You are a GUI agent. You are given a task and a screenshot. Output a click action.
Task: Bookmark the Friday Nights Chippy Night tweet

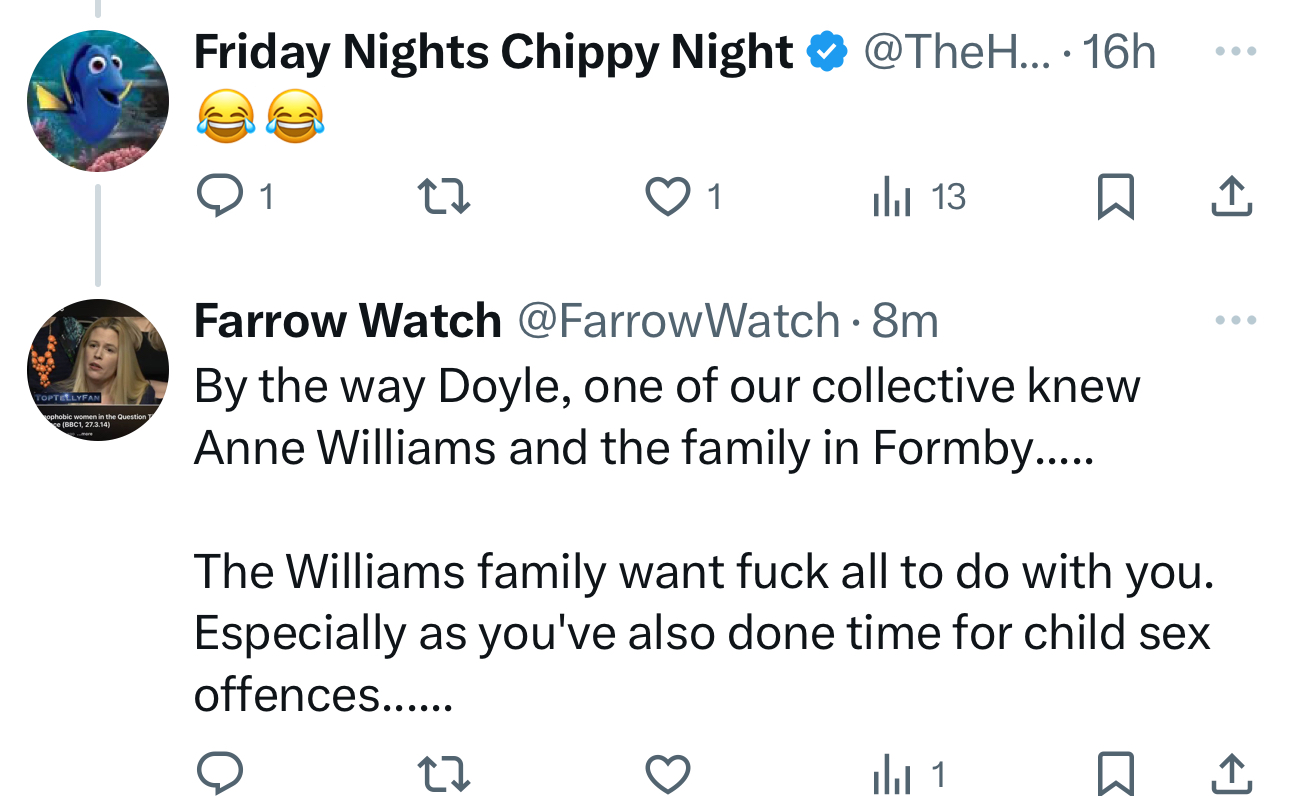(1114, 197)
